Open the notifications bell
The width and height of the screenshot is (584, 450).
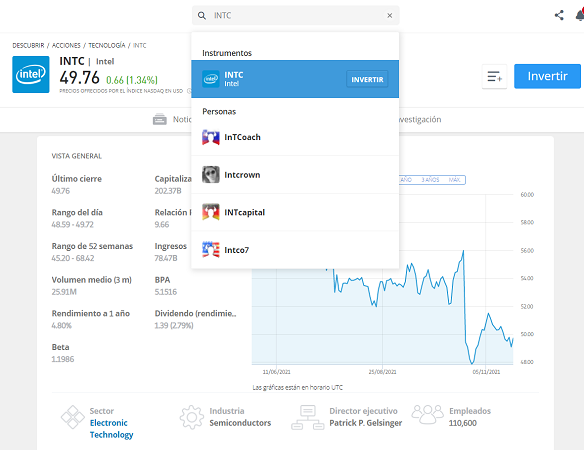point(580,15)
